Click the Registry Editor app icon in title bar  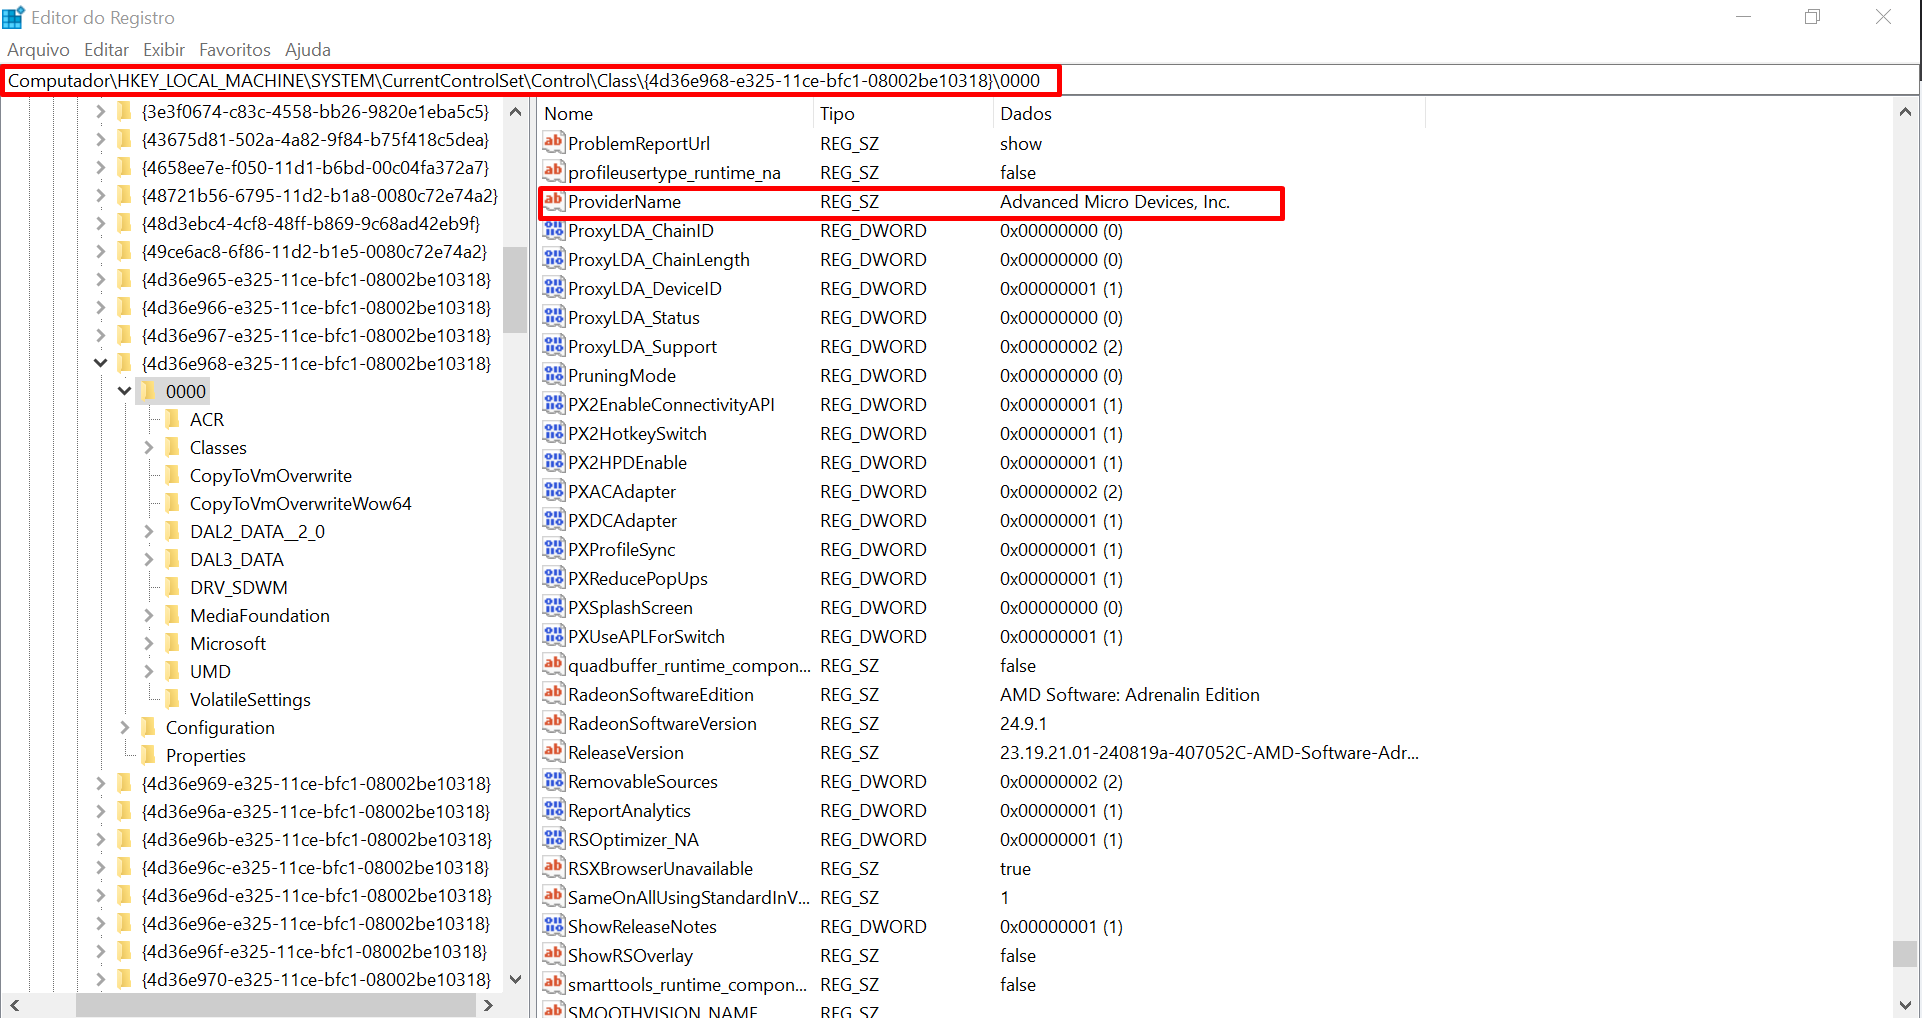pos(13,17)
